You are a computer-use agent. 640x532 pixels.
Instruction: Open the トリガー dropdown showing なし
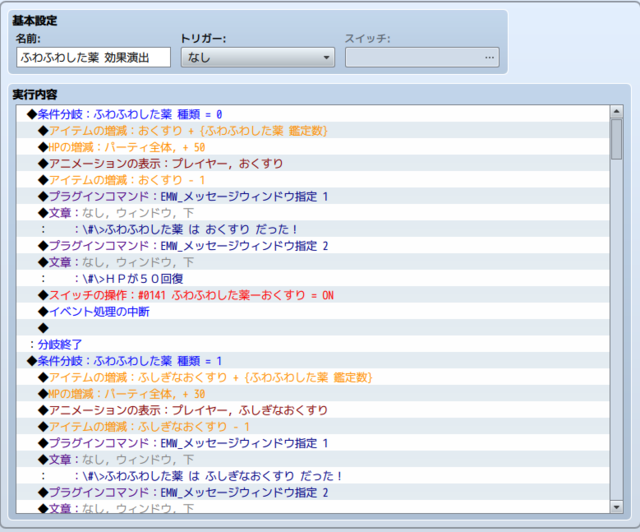click(x=258, y=57)
